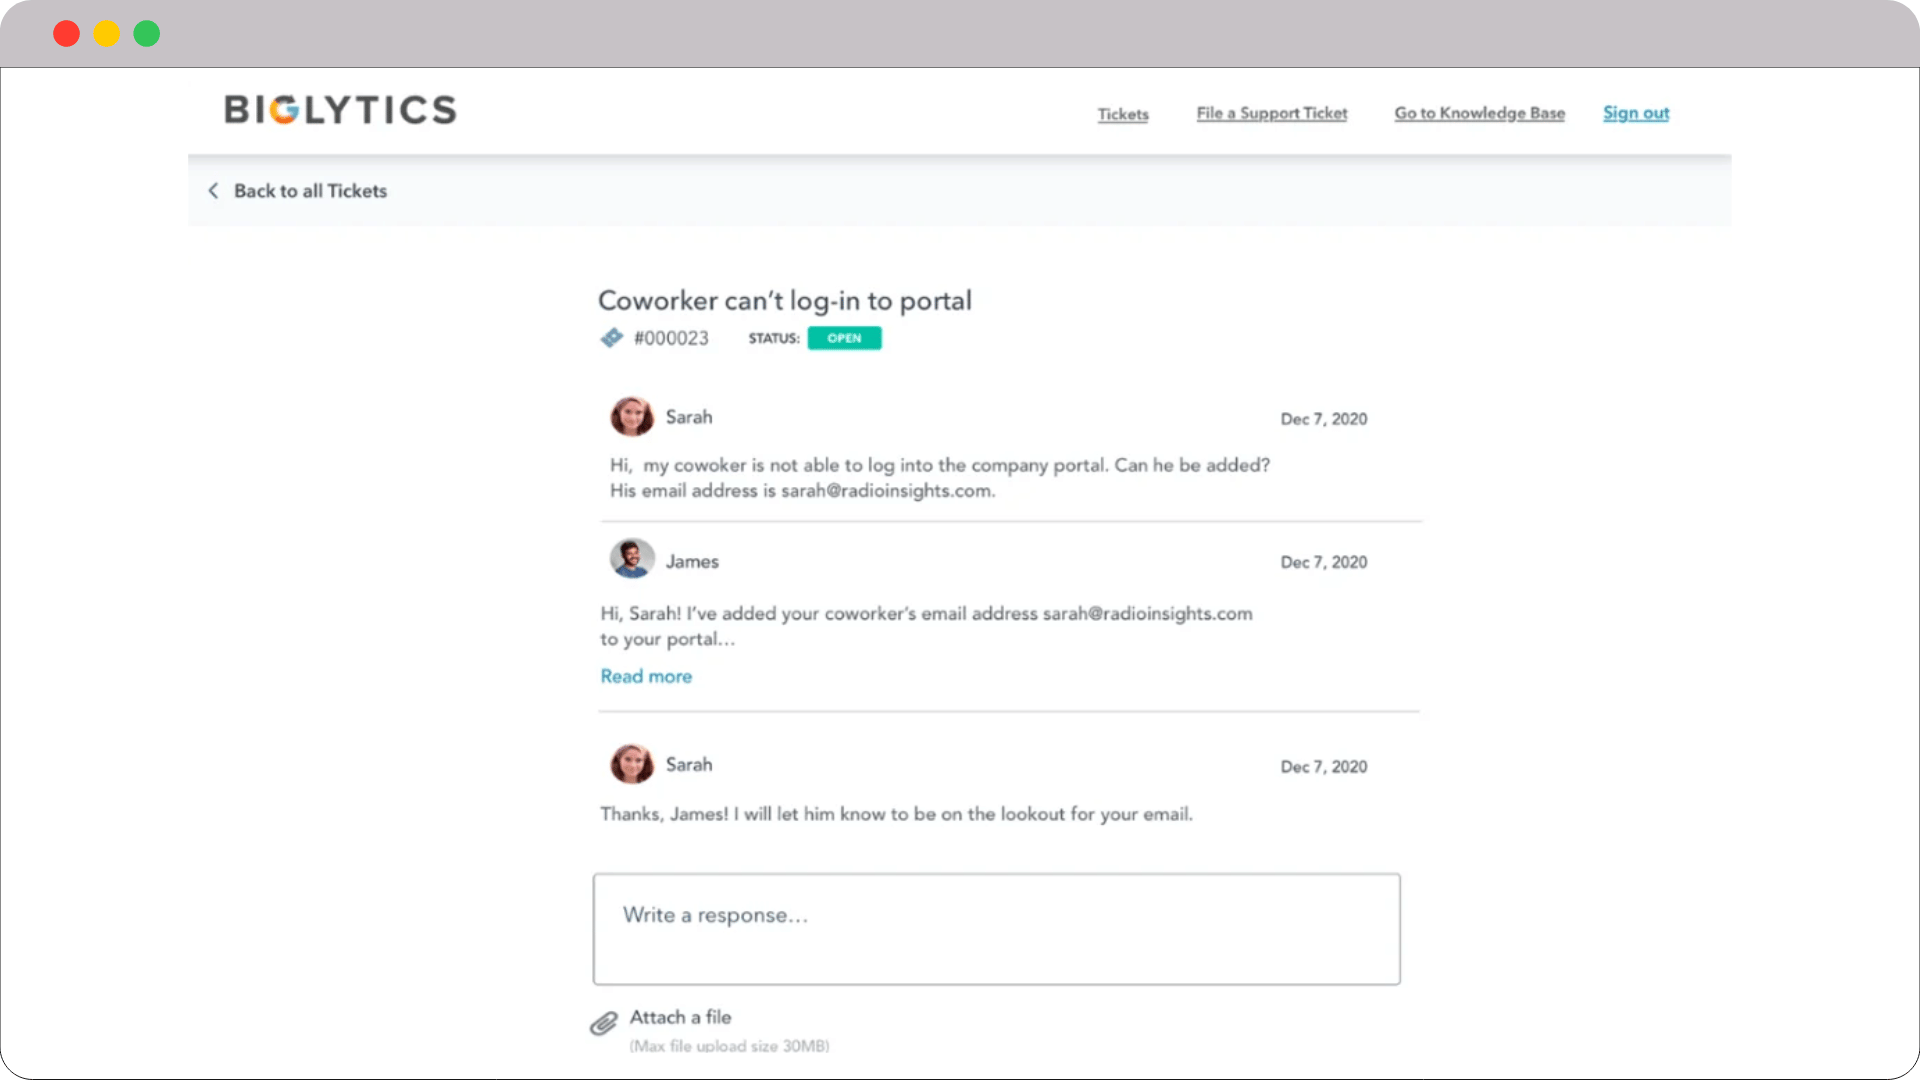Select the OPEN status color badge

(844, 338)
